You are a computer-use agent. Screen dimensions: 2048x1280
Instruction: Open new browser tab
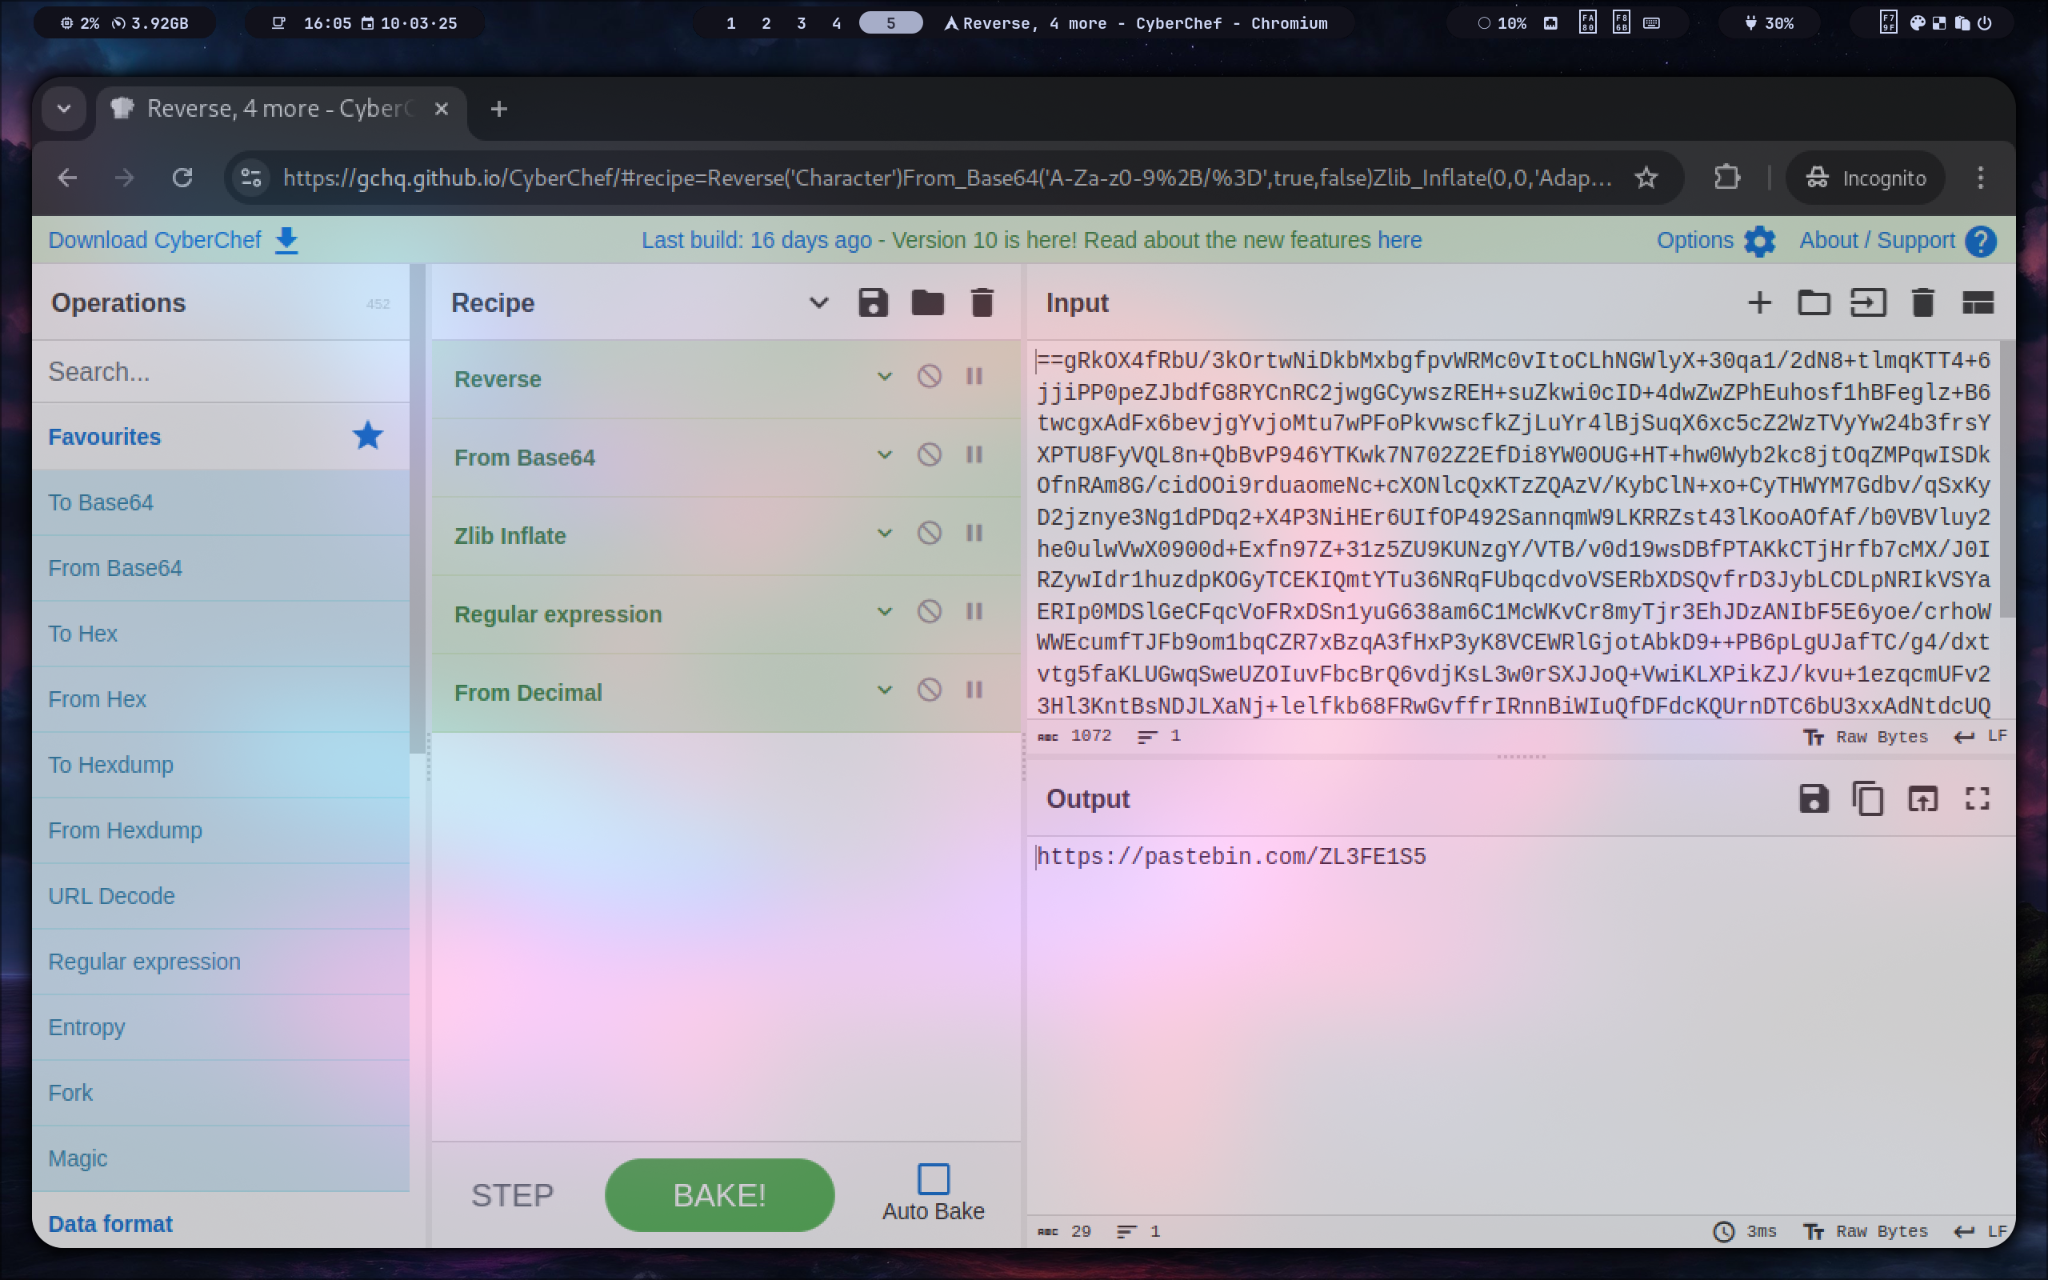499,109
